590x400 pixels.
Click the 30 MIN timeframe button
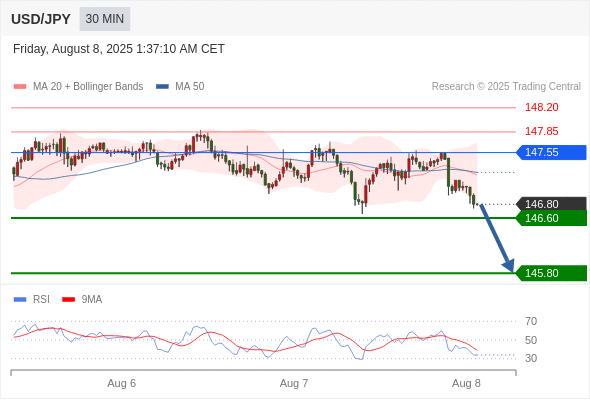pos(105,19)
